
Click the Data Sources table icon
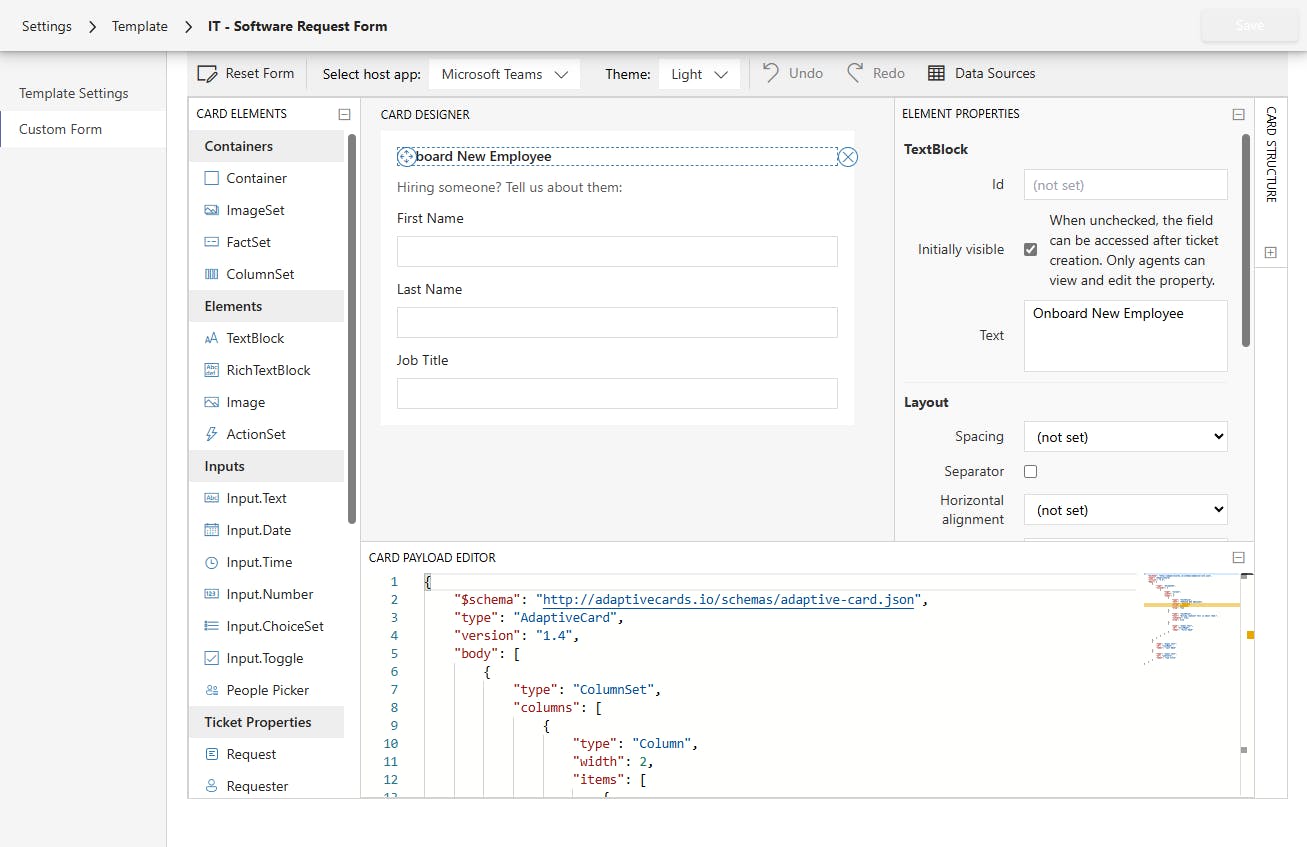936,73
